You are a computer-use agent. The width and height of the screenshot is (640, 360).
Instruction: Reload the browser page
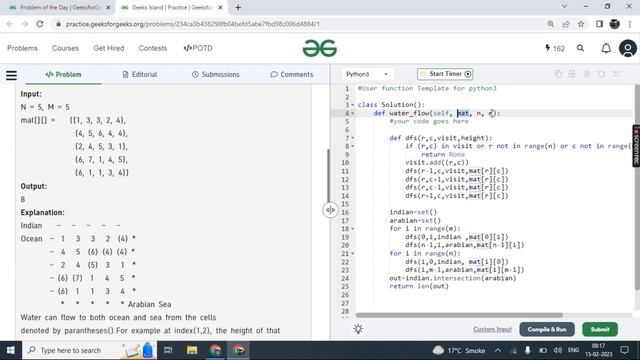point(40,24)
